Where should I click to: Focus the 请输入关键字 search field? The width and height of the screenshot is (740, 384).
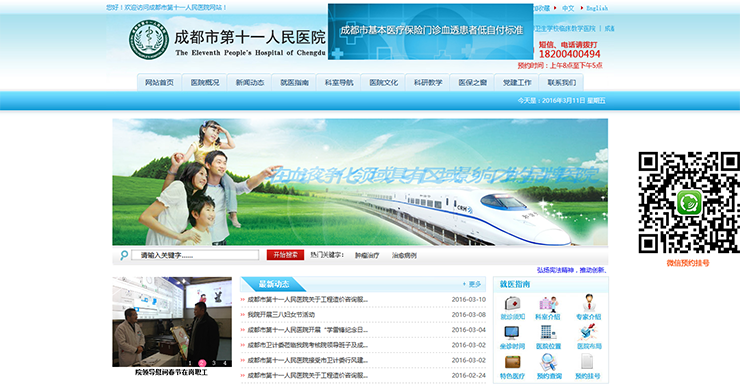(x=195, y=255)
